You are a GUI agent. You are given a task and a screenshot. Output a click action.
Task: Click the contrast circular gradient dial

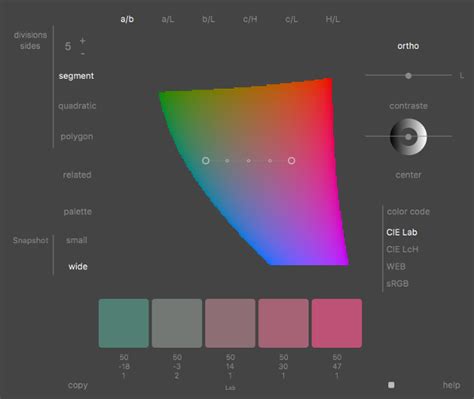coord(408,137)
